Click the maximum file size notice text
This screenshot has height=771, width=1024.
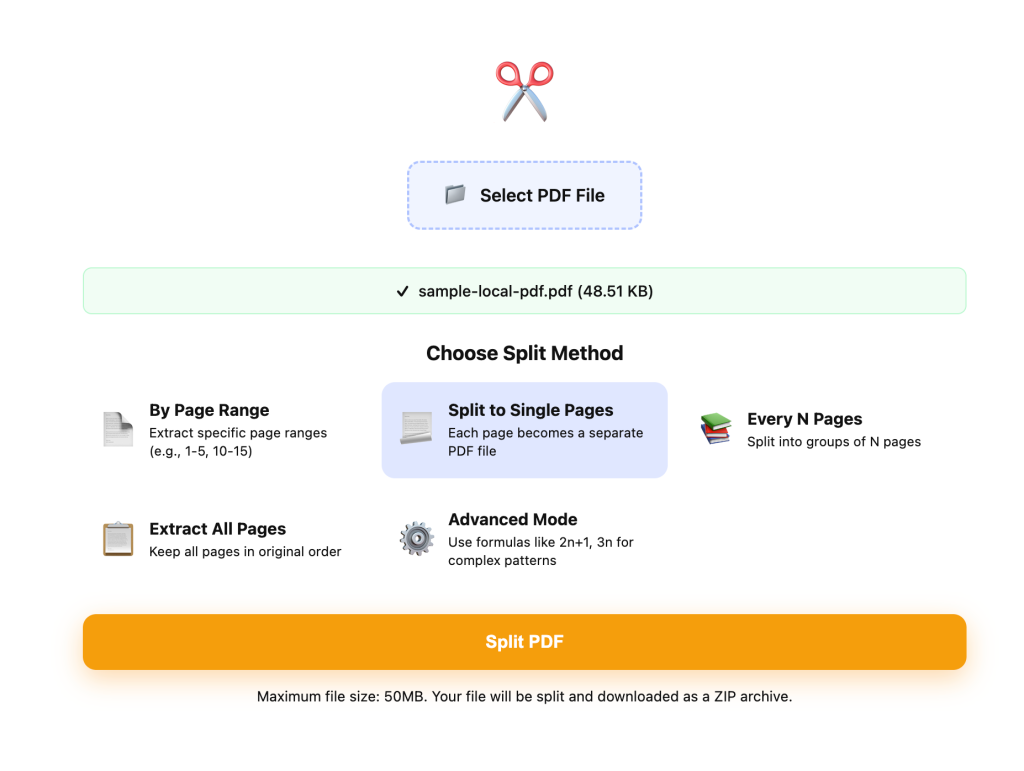click(524, 696)
